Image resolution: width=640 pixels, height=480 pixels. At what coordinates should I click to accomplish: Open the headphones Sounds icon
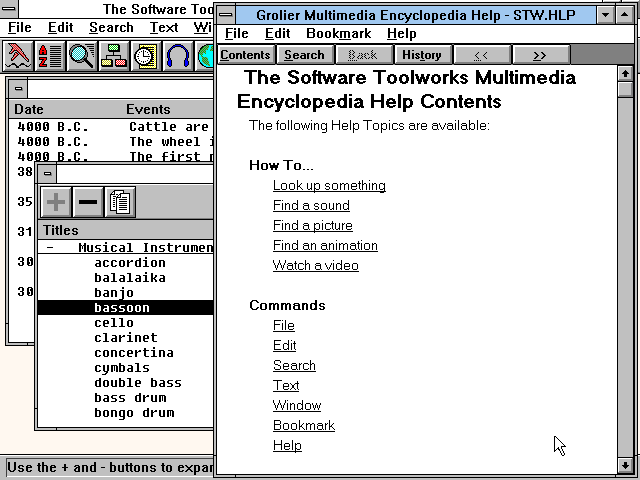coord(177,56)
